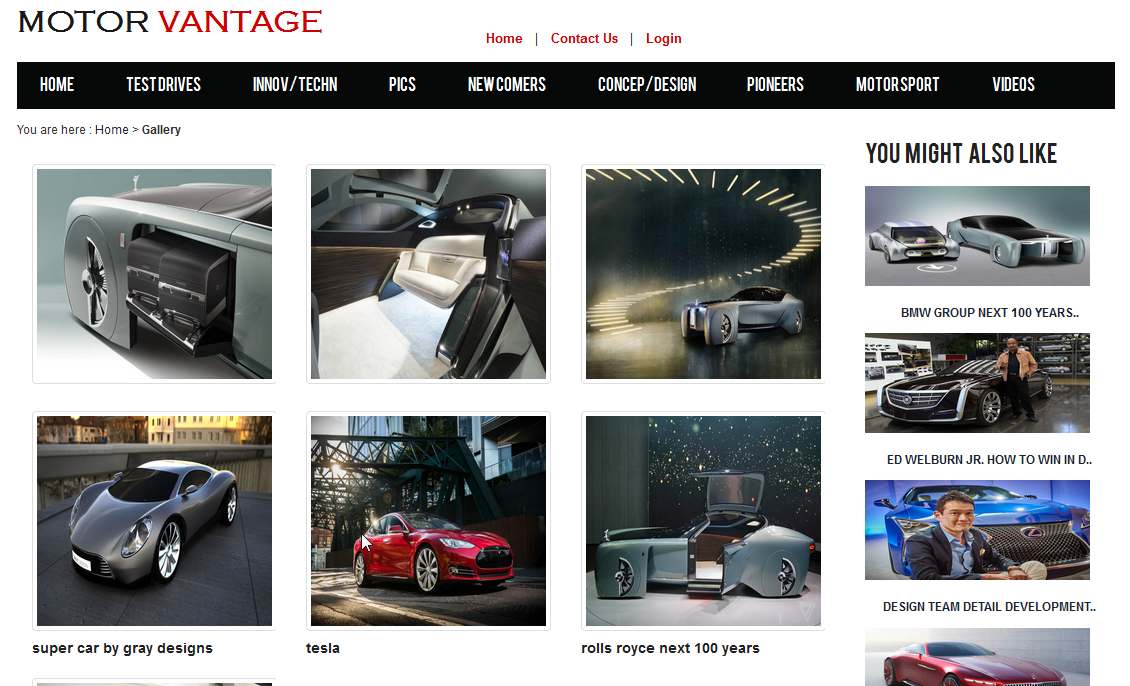Image resolution: width=1130 pixels, height=686 pixels.
Task: Click the MOTOR VANTAGE logo
Action: click(168, 21)
